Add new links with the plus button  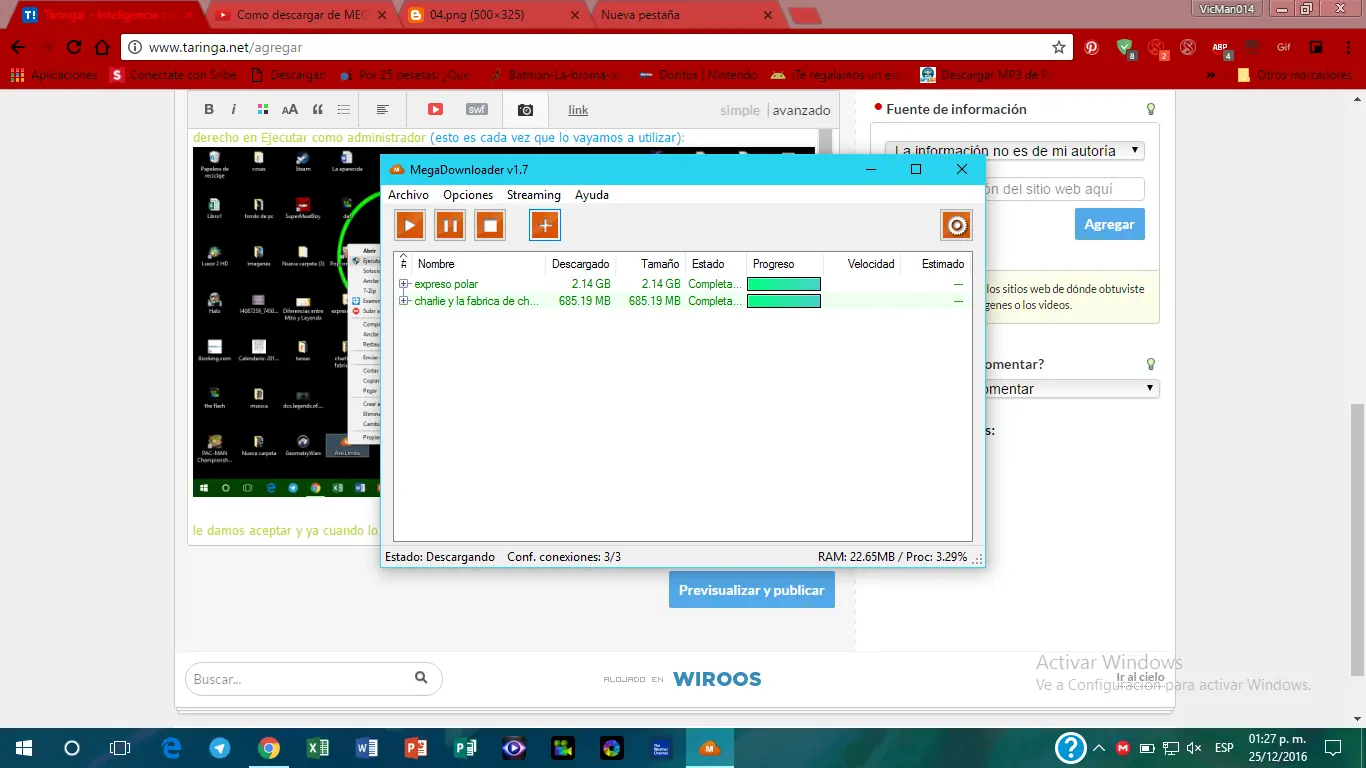tap(545, 225)
